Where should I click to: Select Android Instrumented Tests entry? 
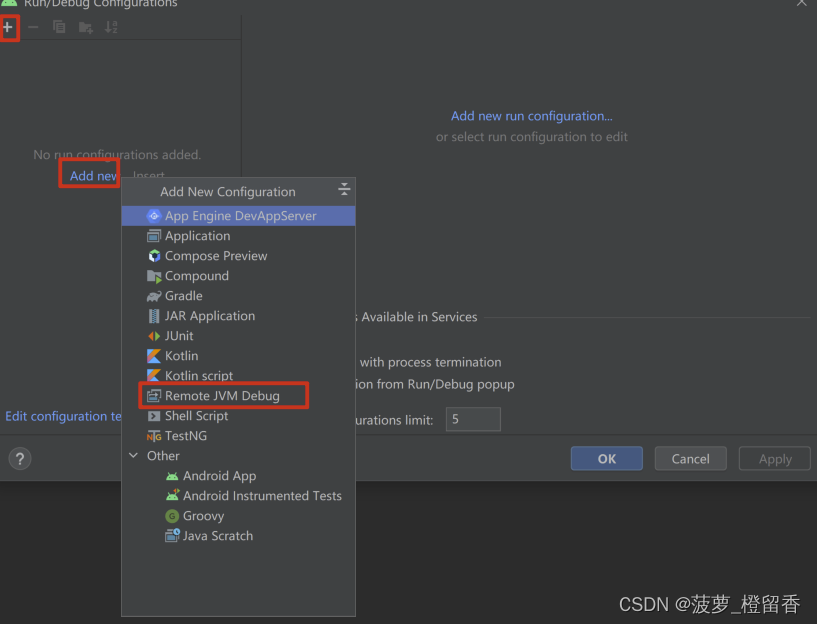pyautogui.click(x=238, y=496)
